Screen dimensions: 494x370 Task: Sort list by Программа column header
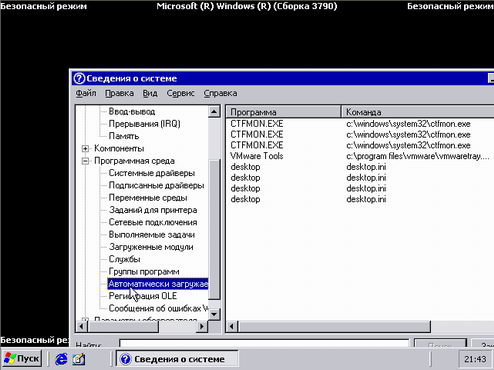tap(283, 112)
